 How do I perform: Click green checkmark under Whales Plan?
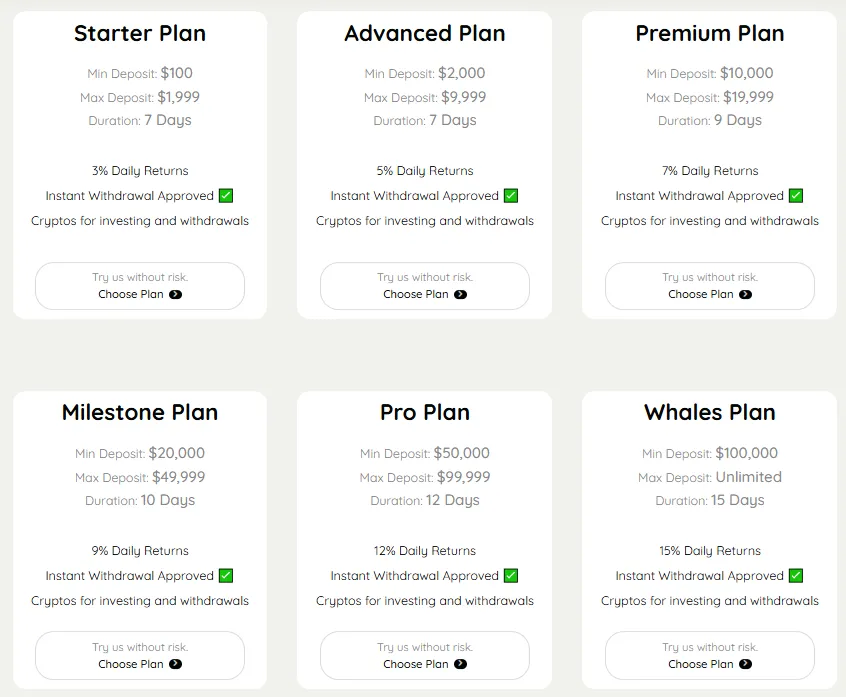pos(796,576)
